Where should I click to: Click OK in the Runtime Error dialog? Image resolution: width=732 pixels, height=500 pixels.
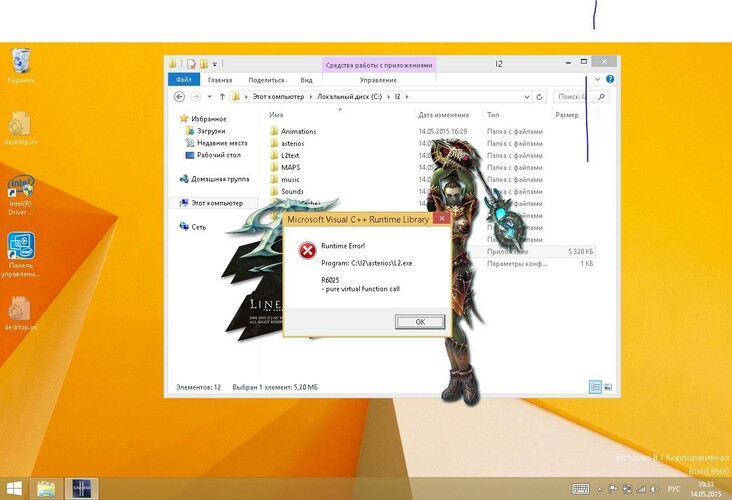tap(420, 322)
